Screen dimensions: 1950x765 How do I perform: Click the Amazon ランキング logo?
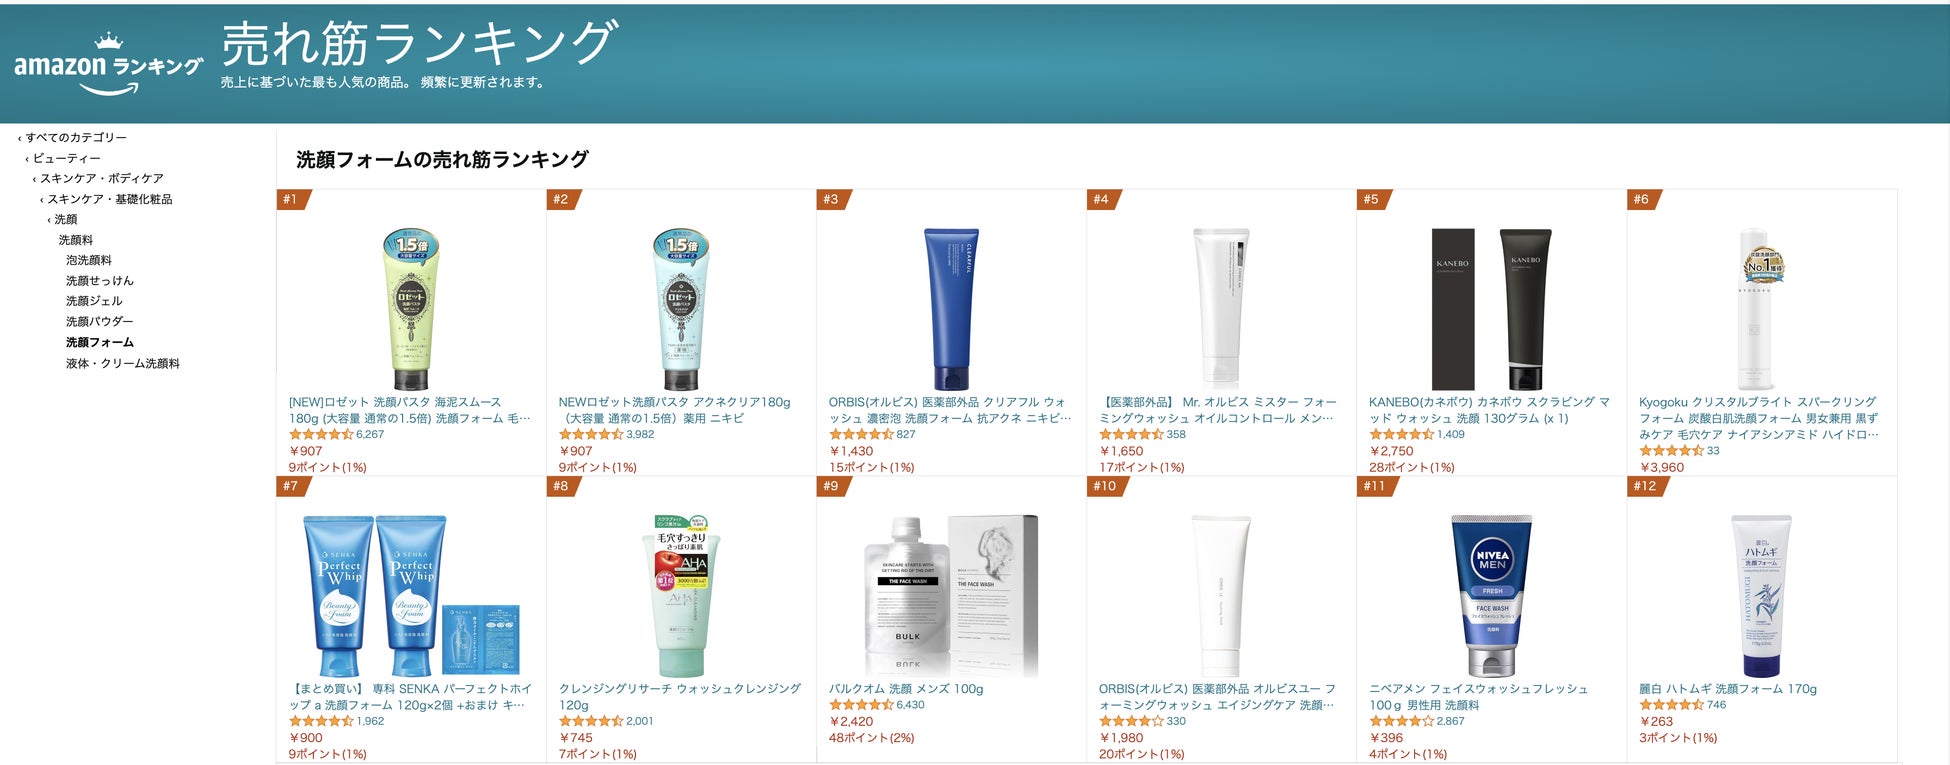click(x=108, y=65)
